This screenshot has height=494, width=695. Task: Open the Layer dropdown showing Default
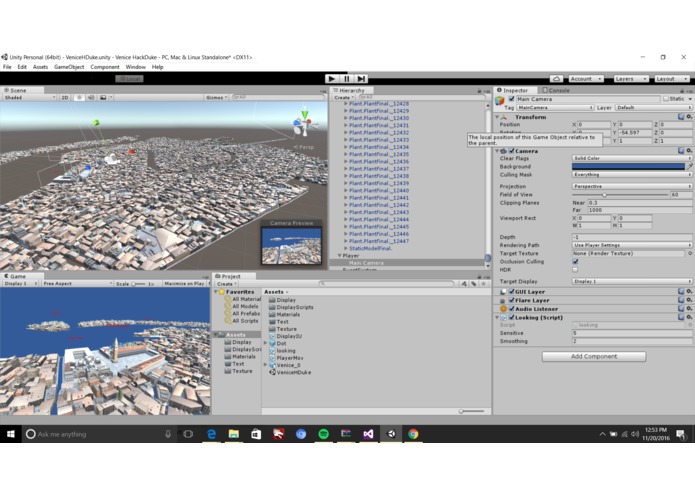tap(653, 108)
